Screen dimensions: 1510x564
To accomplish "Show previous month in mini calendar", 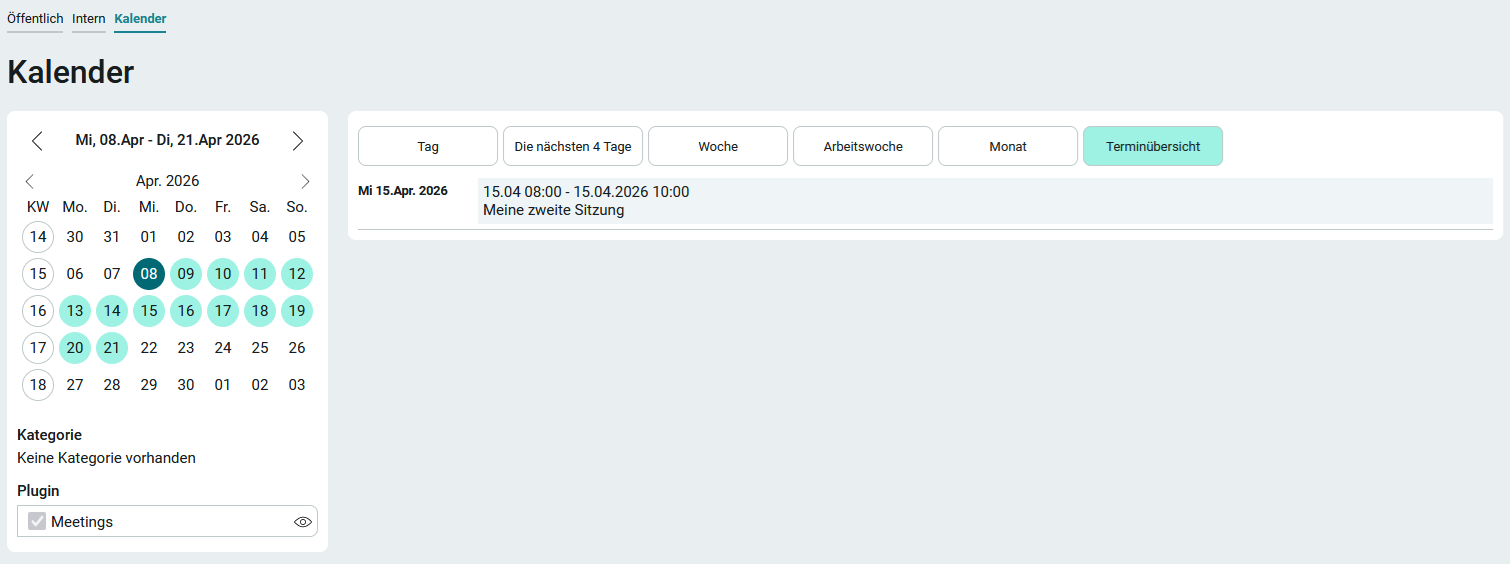I will (29, 181).
